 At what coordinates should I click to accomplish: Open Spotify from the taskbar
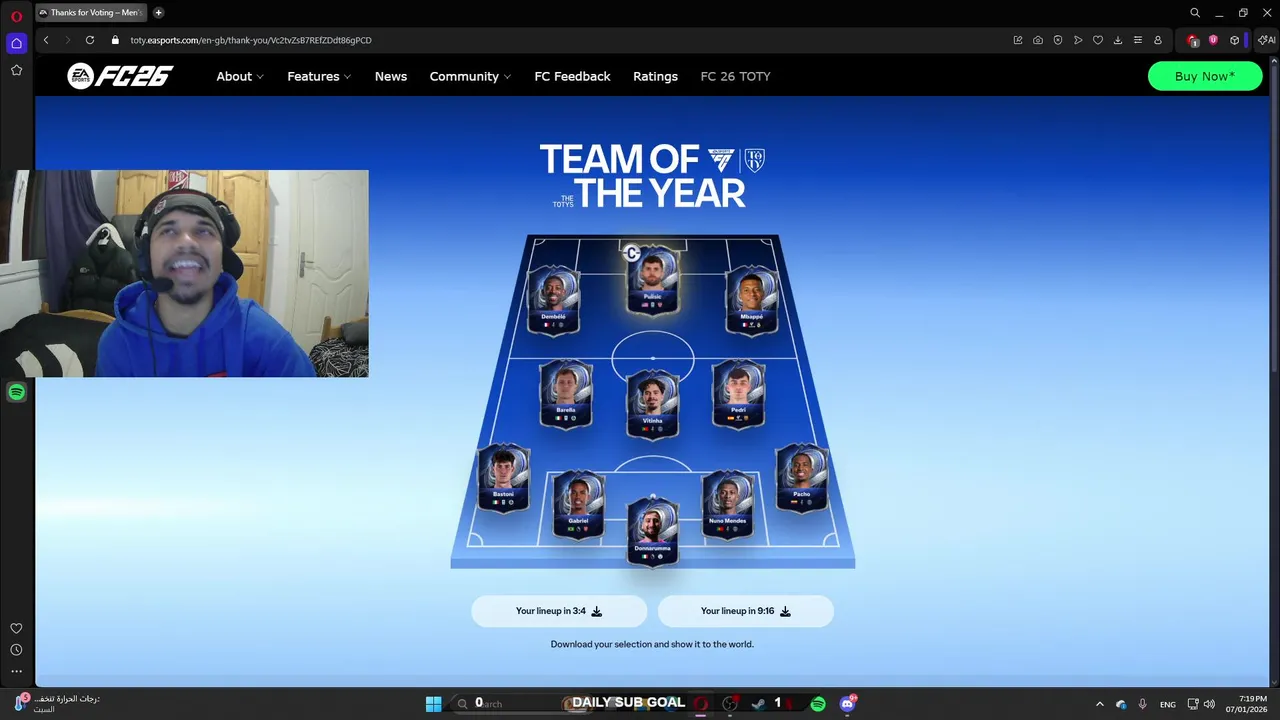(818, 704)
